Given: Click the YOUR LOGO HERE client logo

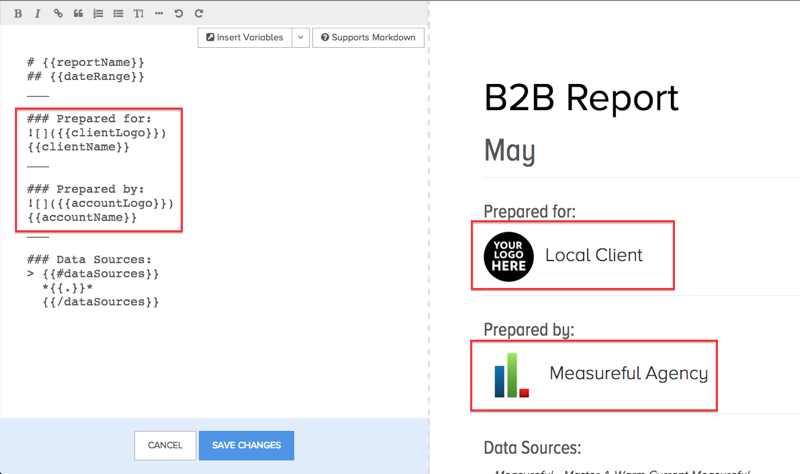Looking at the screenshot, I should 509,256.
